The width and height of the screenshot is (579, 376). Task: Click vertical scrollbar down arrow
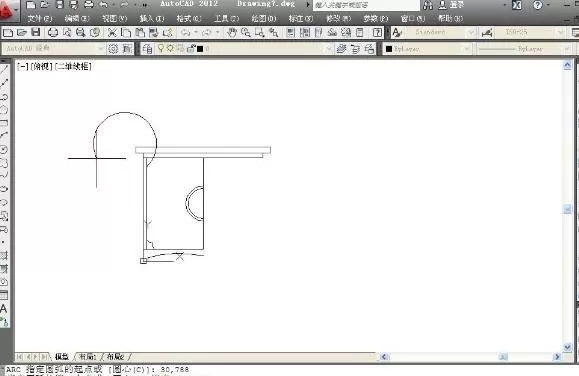coord(567,347)
